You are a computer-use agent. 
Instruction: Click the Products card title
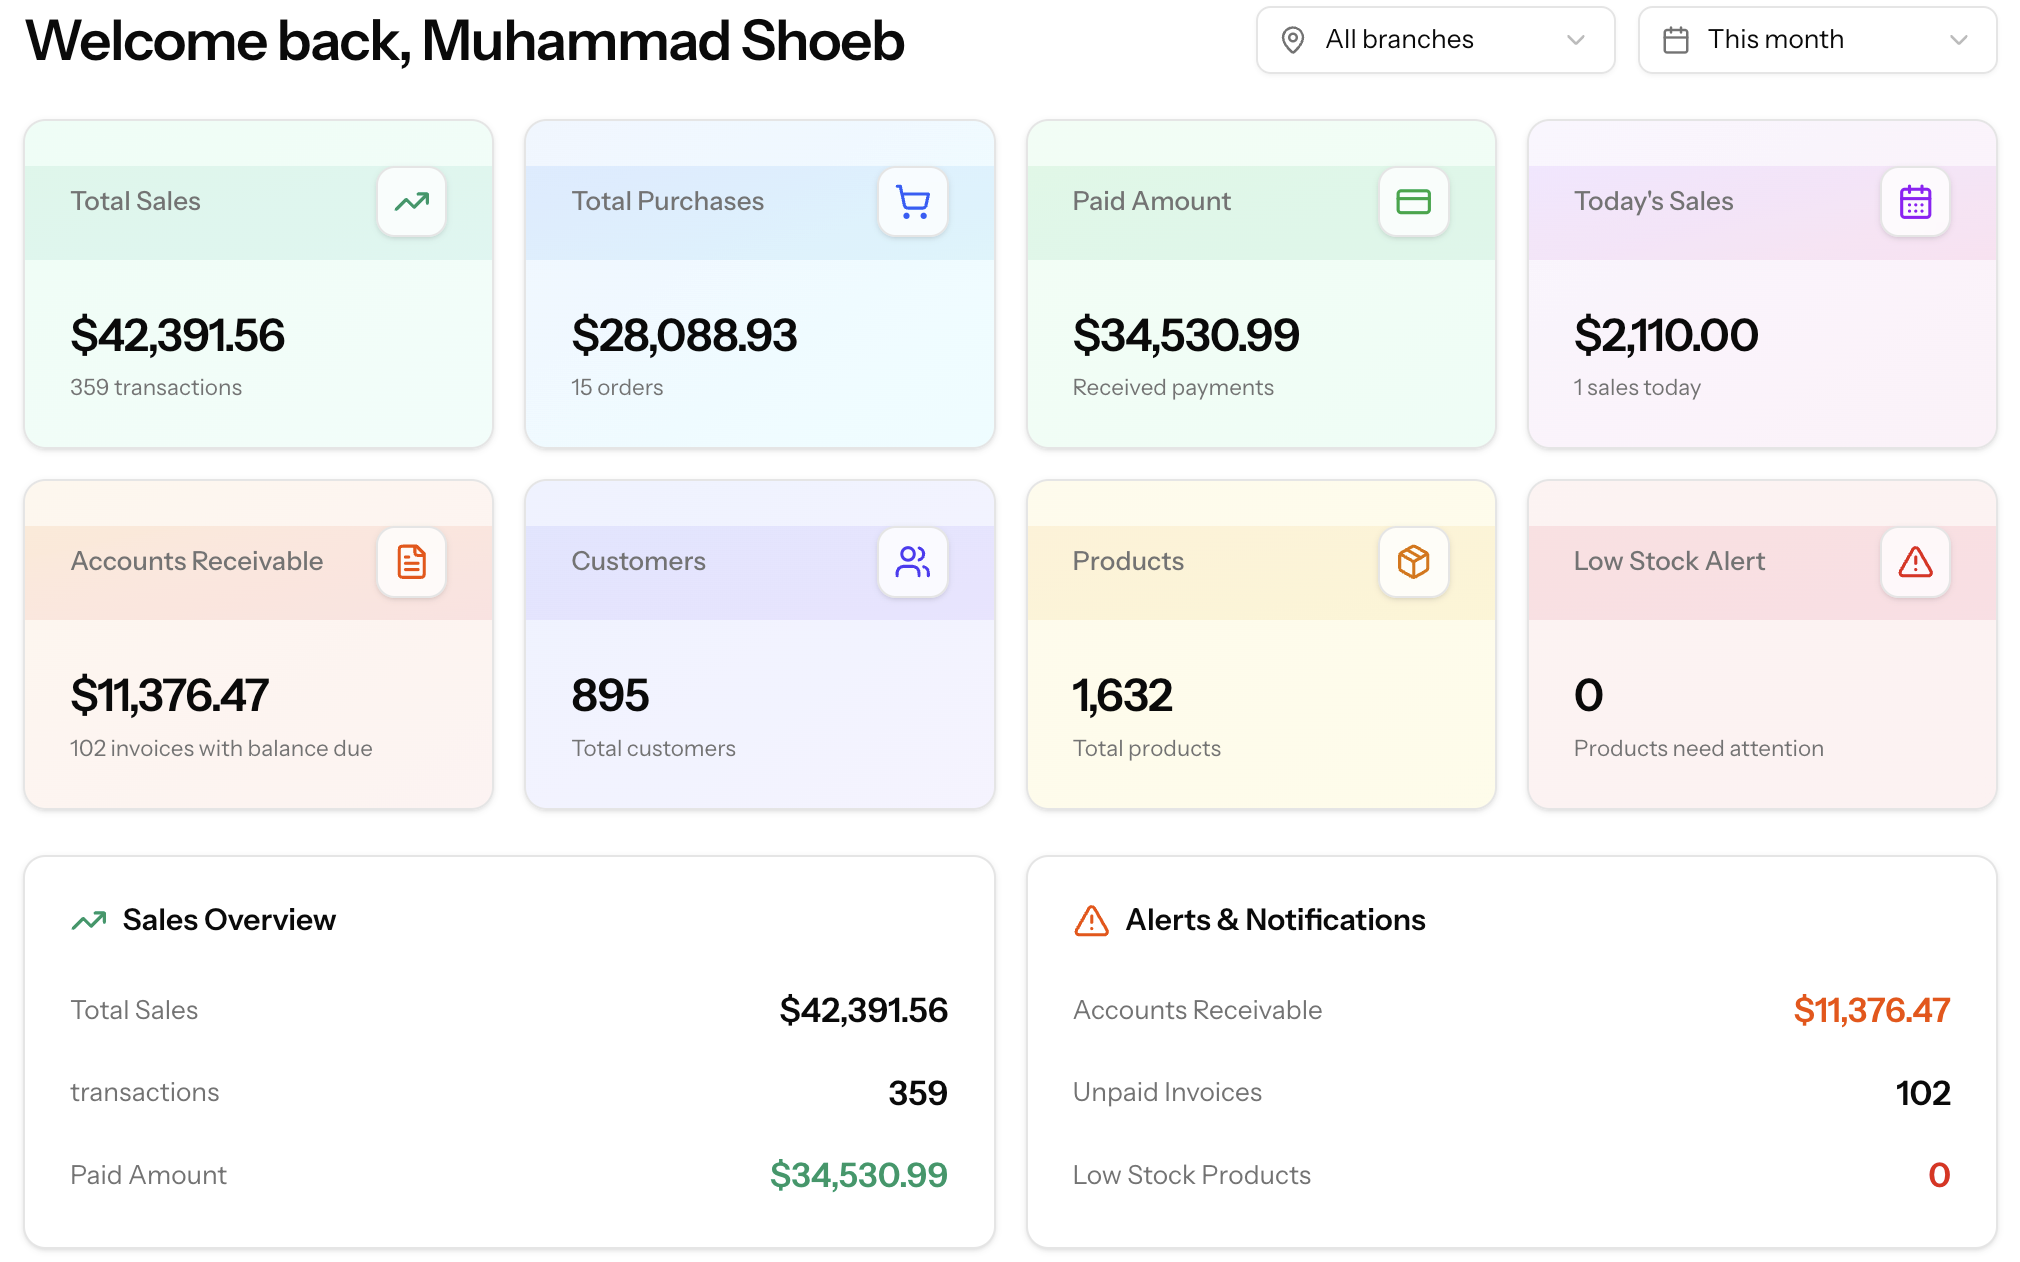[x=1128, y=562]
